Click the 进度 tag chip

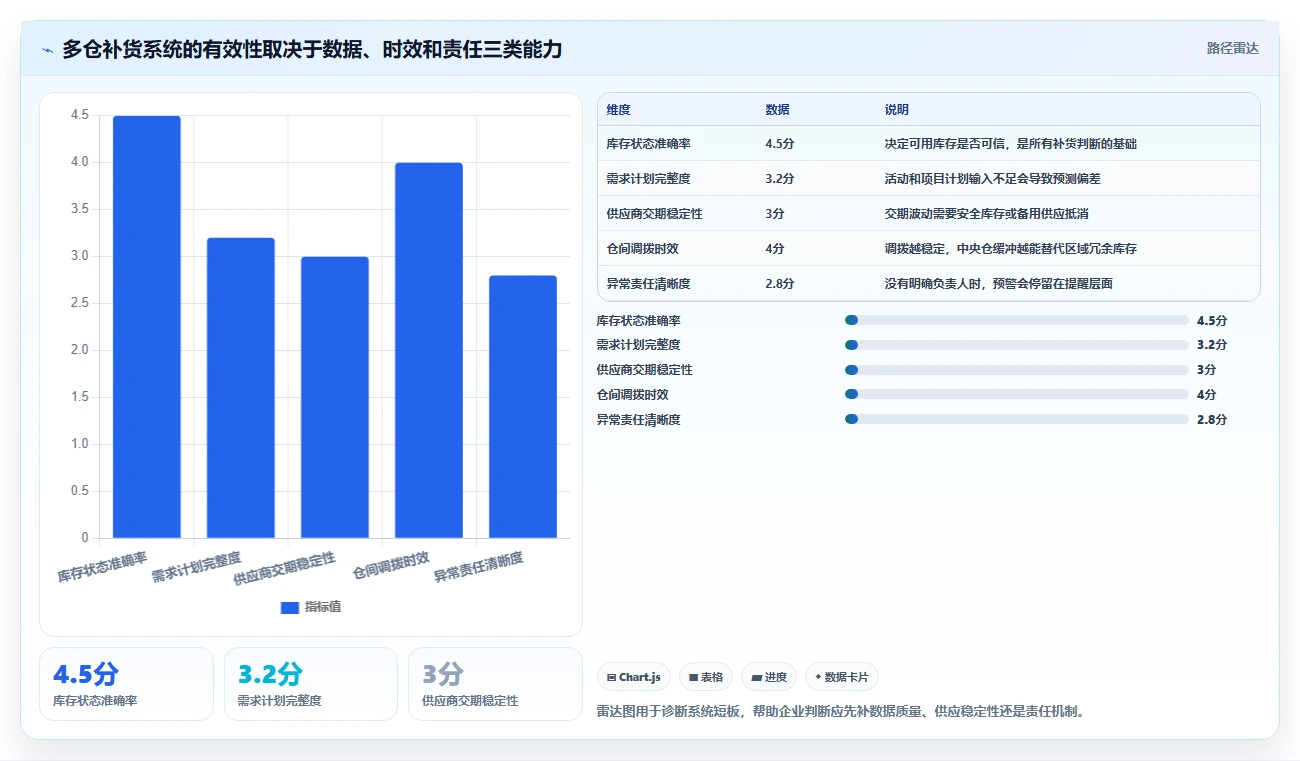point(769,677)
